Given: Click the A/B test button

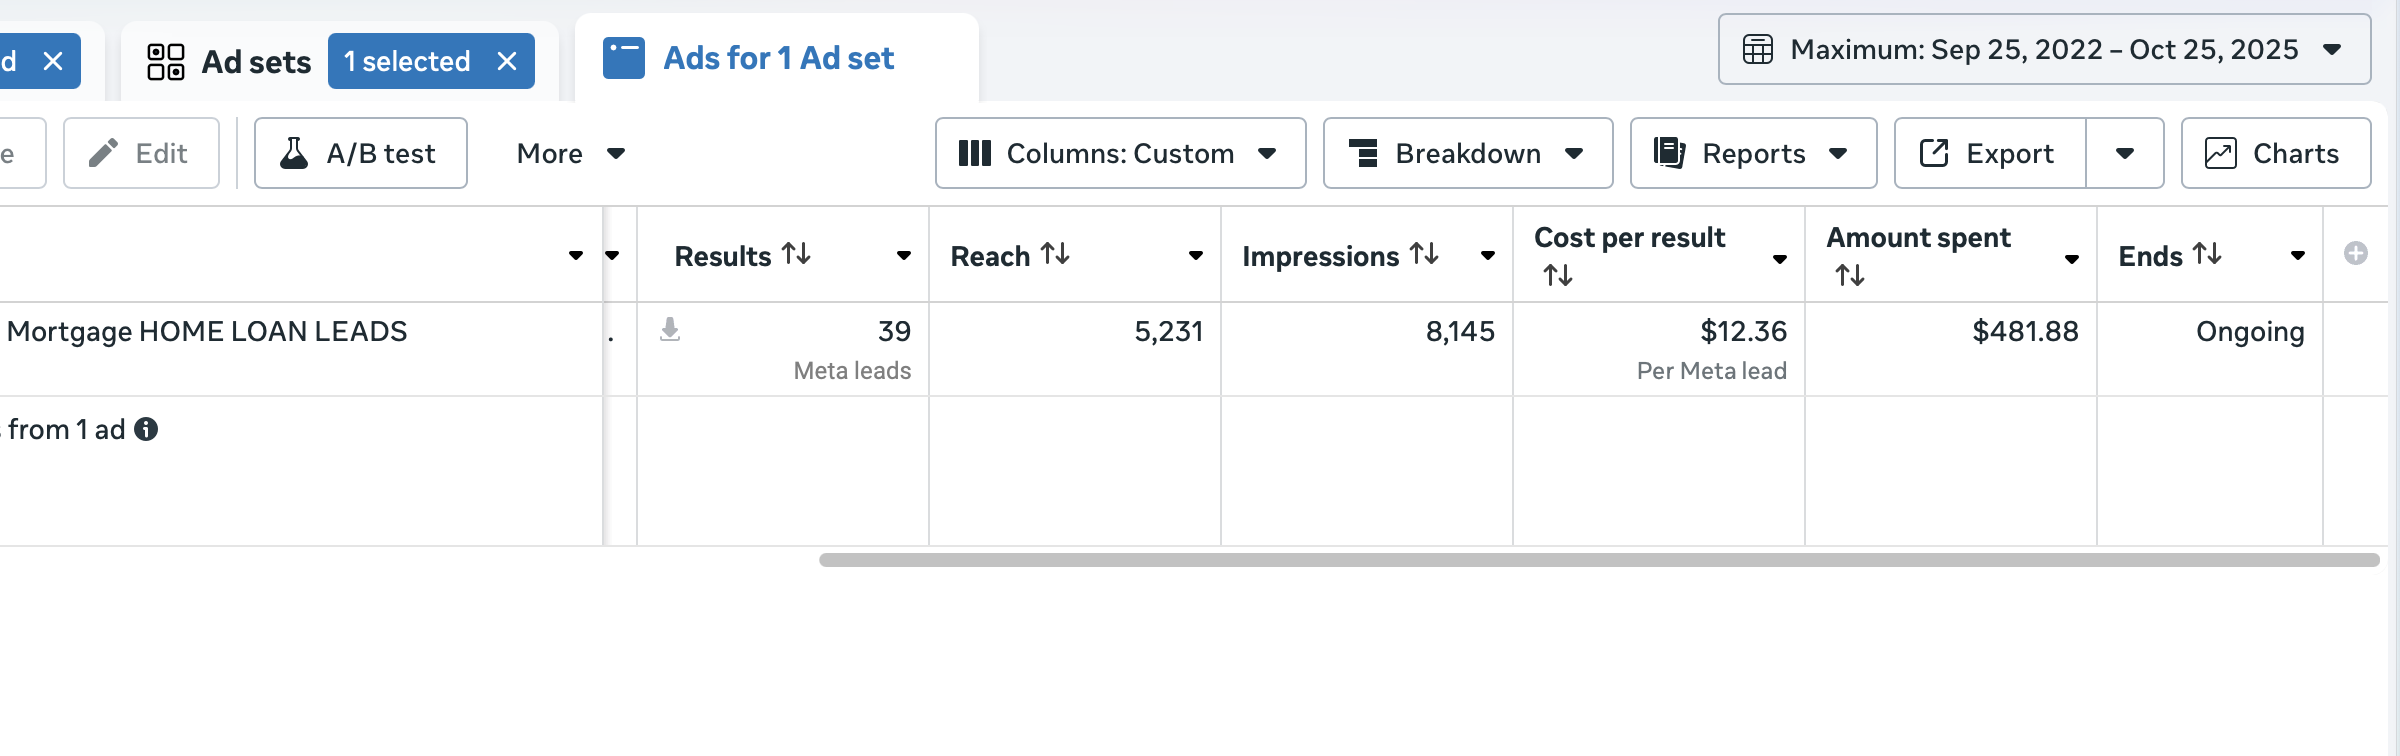Looking at the screenshot, I should (361, 153).
